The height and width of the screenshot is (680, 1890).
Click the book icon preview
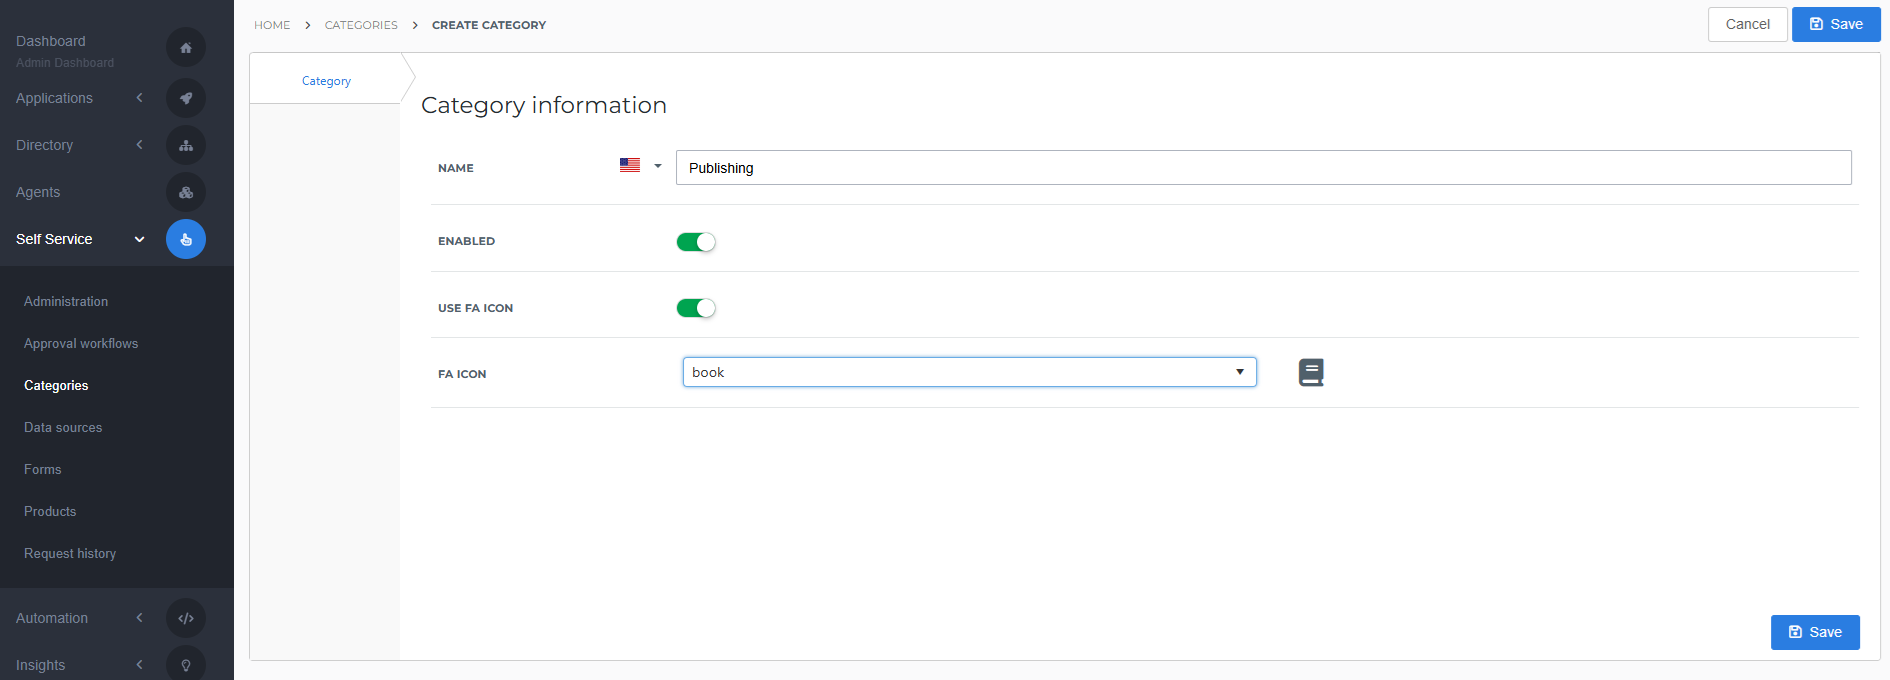[x=1311, y=373]
